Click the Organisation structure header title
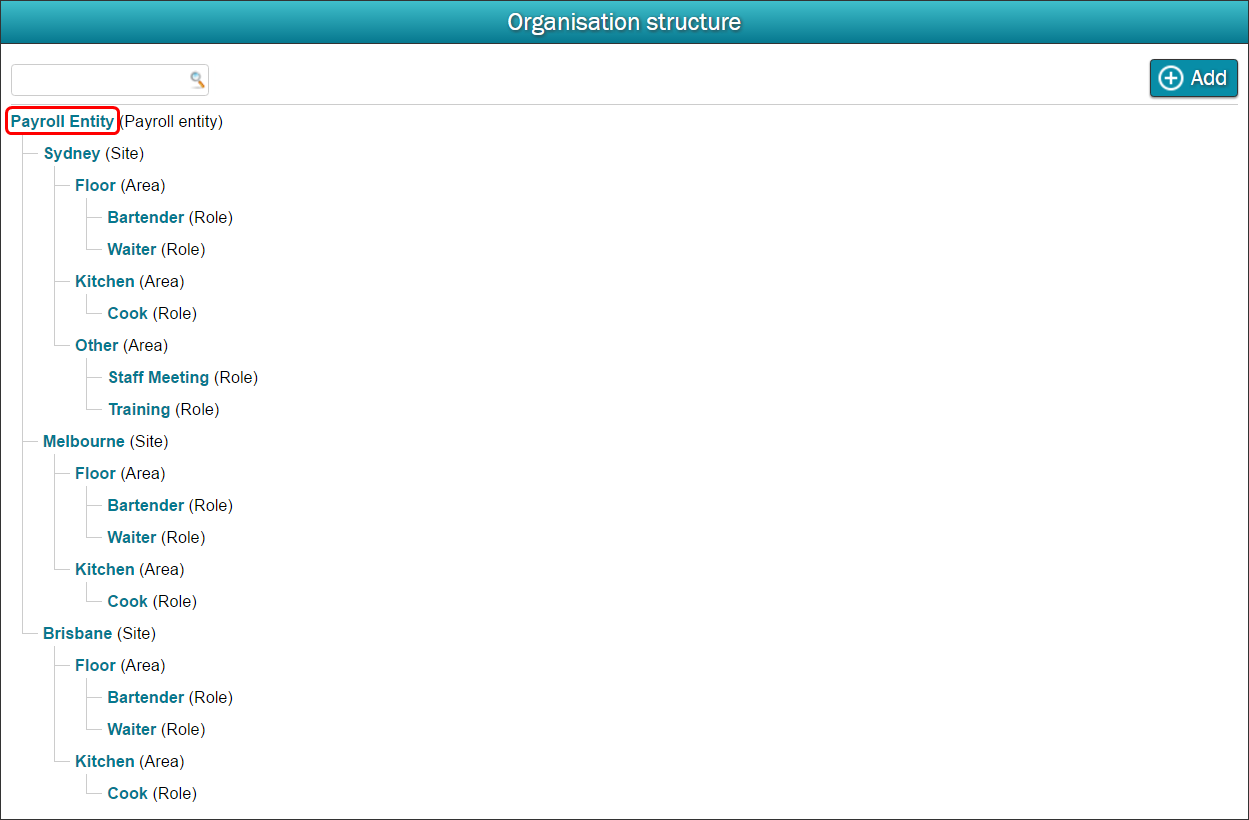The width and height of the screenshot is (1249, 820). pos(624,22)
